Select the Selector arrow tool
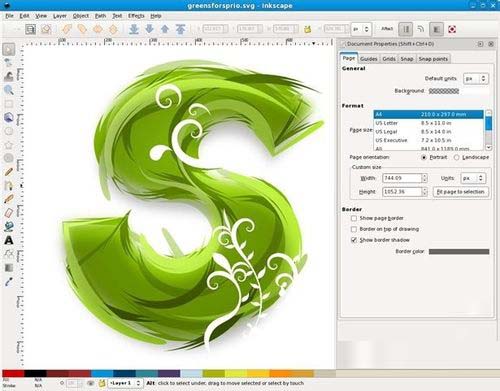This screenshot has height=391, width=500. 9,50
